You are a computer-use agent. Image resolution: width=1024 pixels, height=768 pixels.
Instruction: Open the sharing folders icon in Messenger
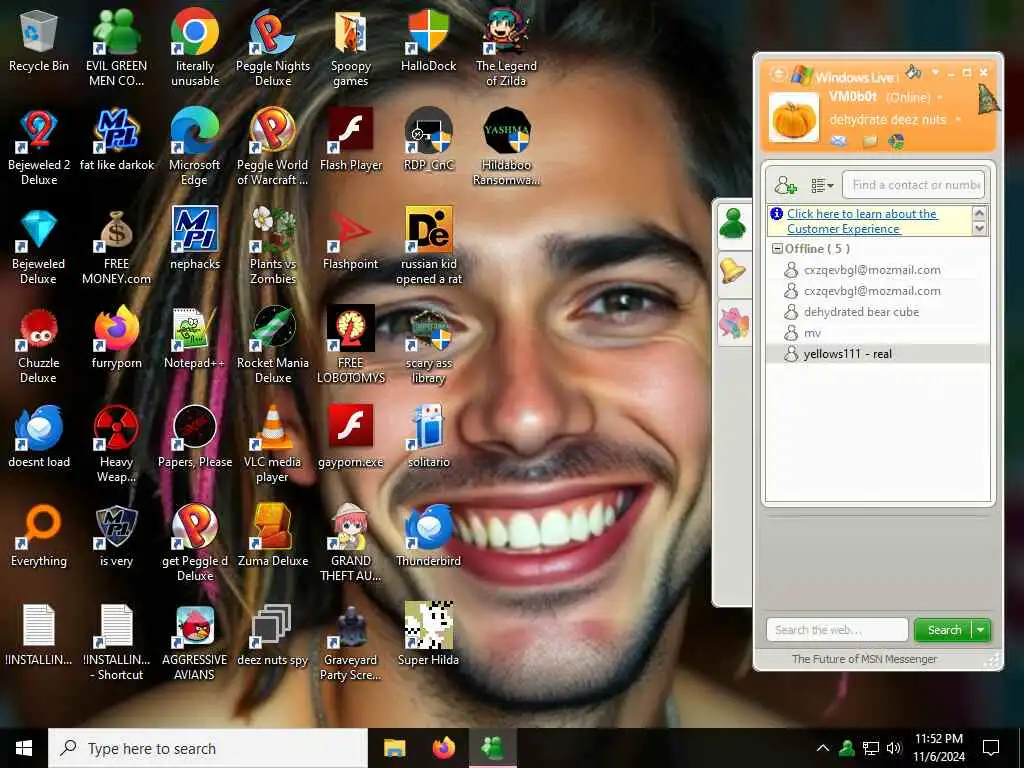click(870, 140)
